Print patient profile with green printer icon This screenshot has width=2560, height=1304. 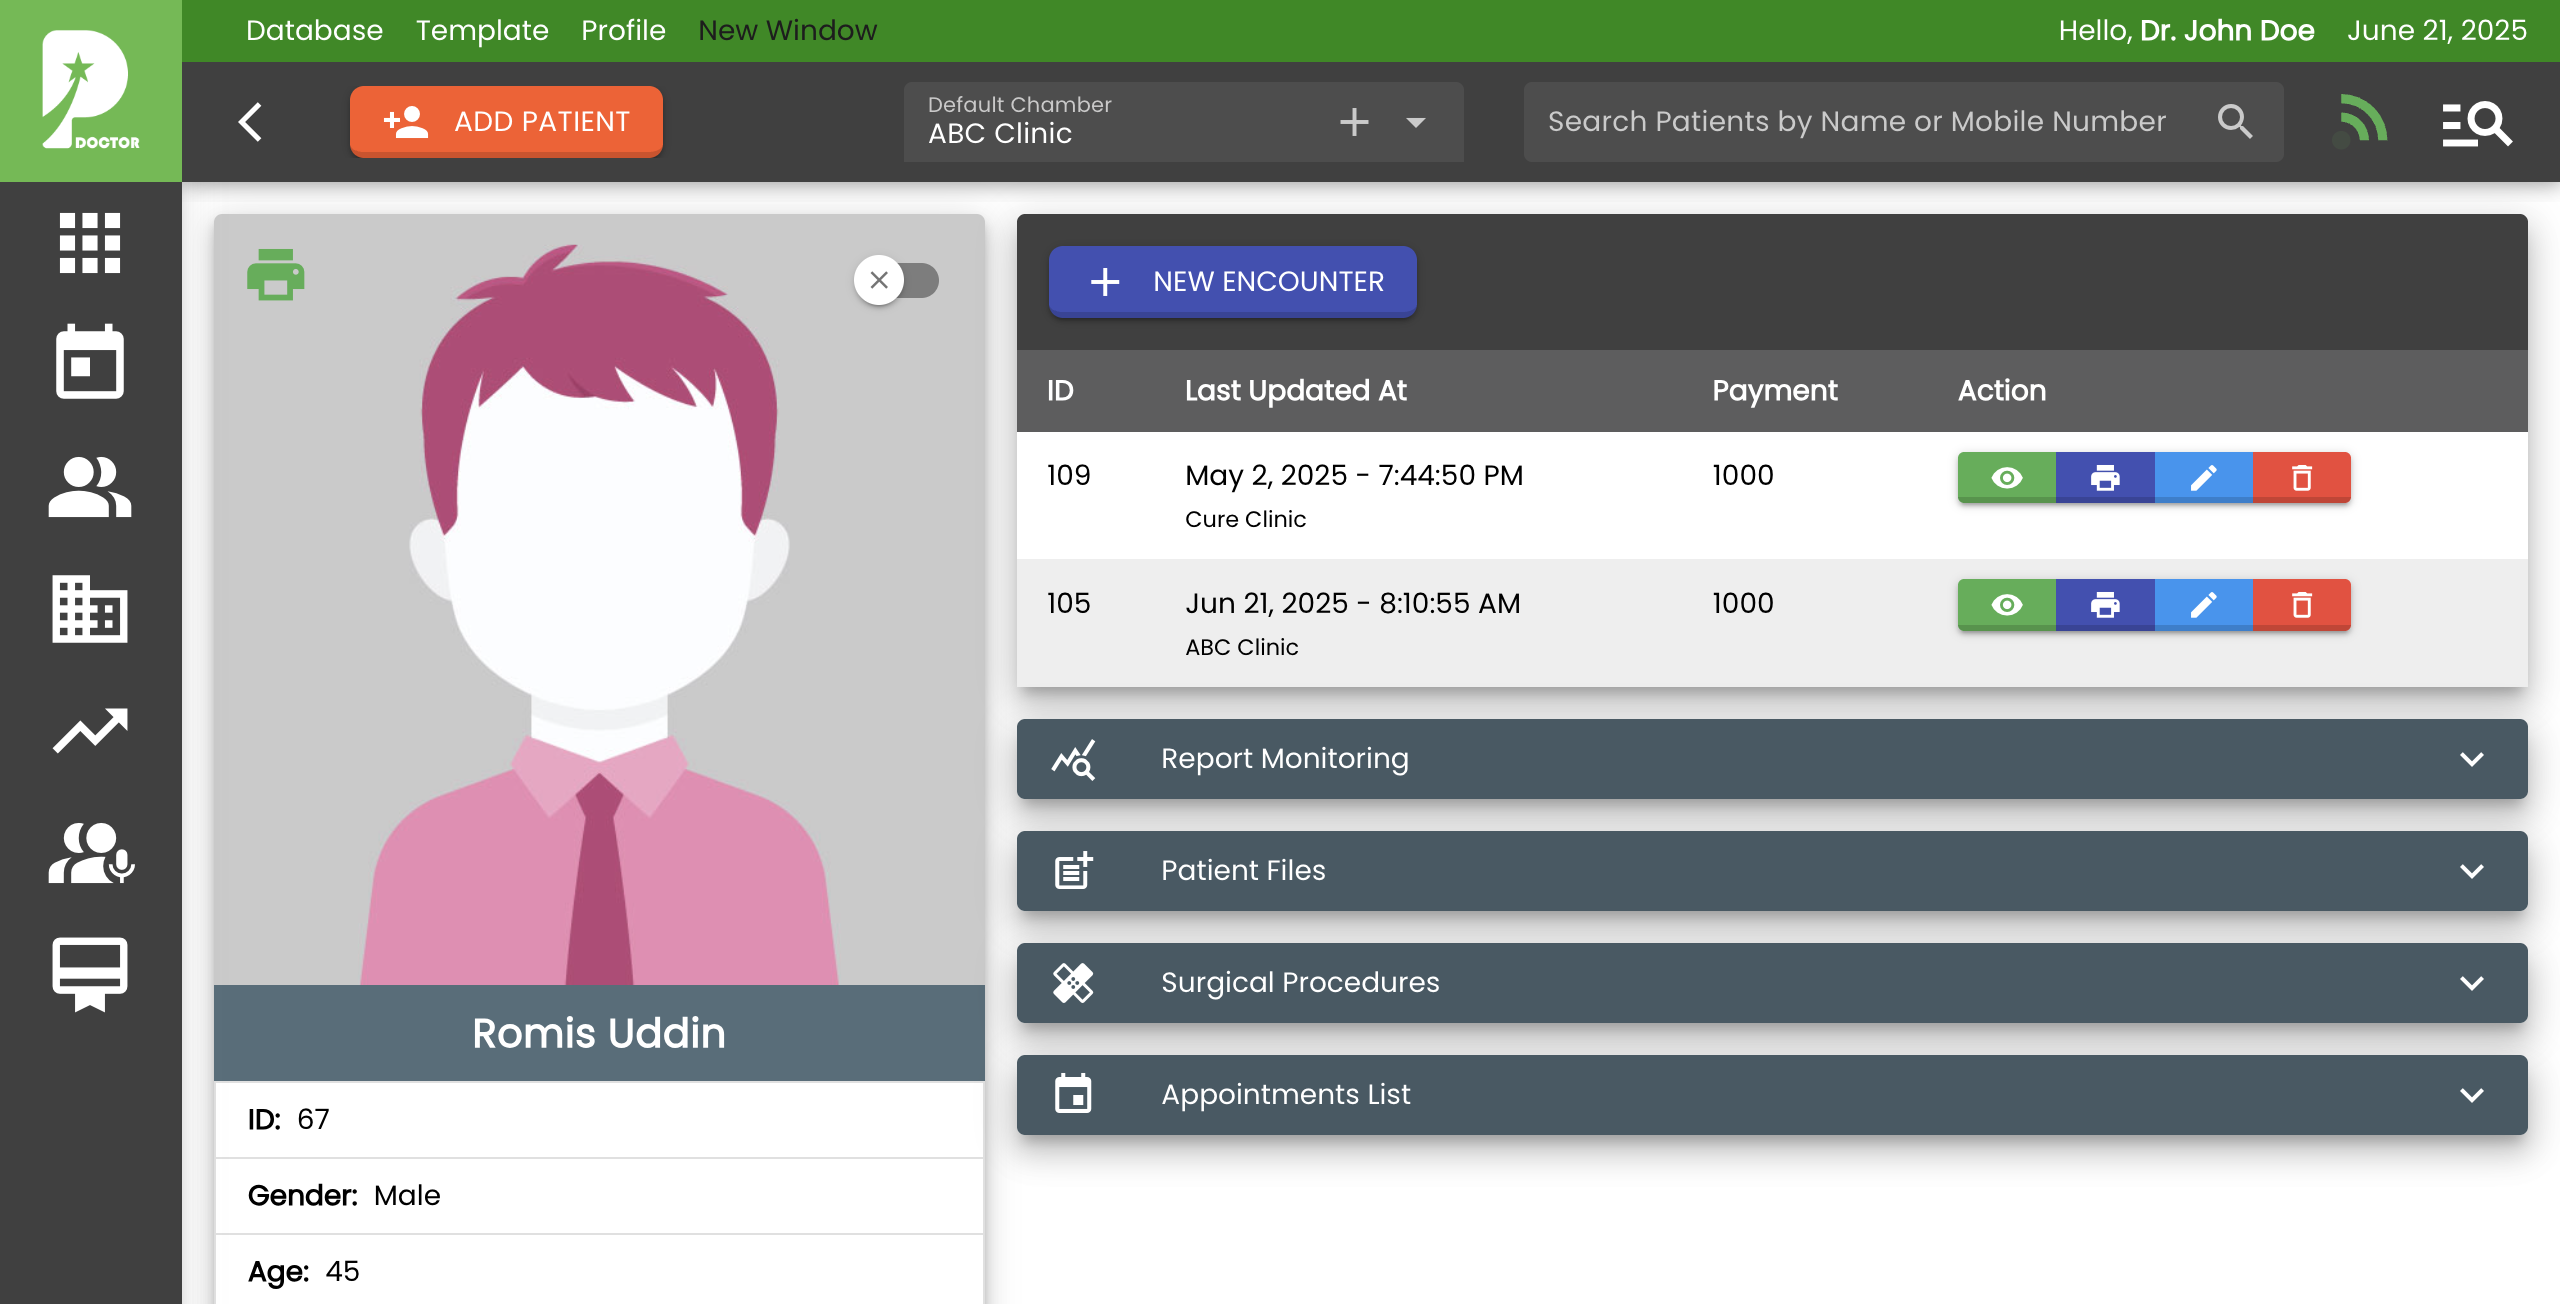coord(276,275)
